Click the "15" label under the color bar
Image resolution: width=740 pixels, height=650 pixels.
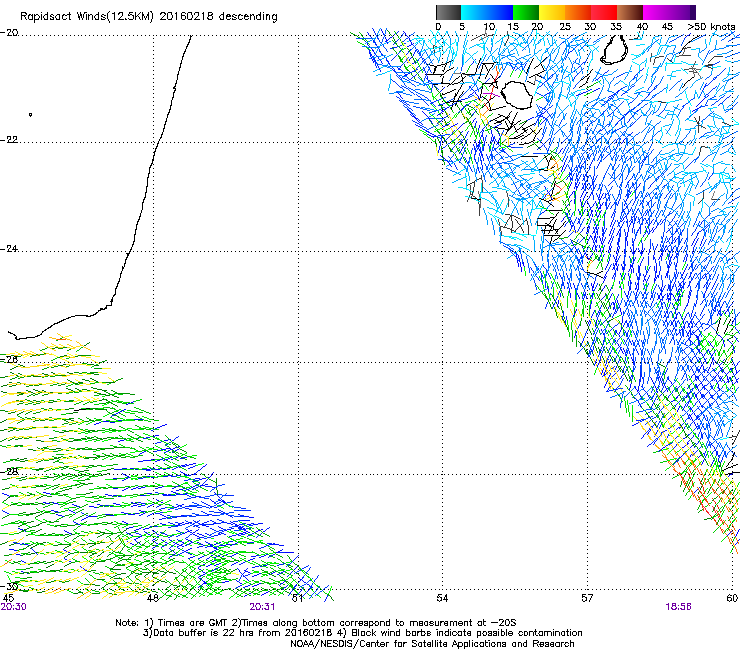513,27
